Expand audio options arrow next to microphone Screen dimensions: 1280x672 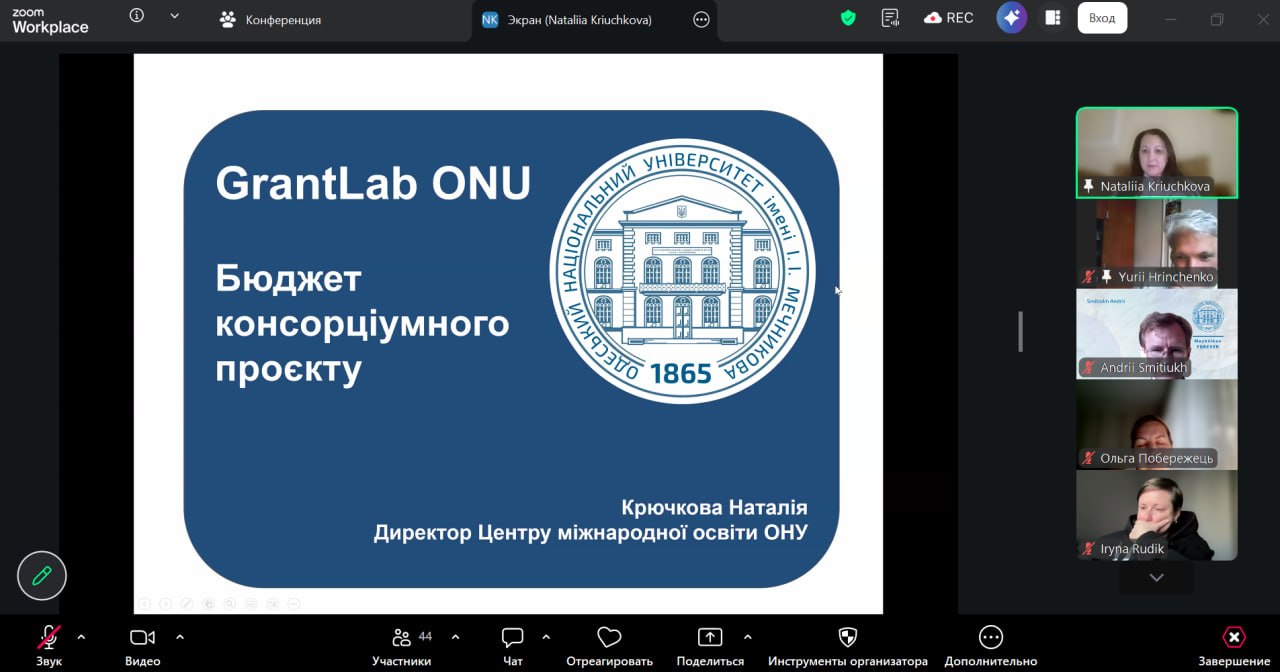(x=81, y=637)
